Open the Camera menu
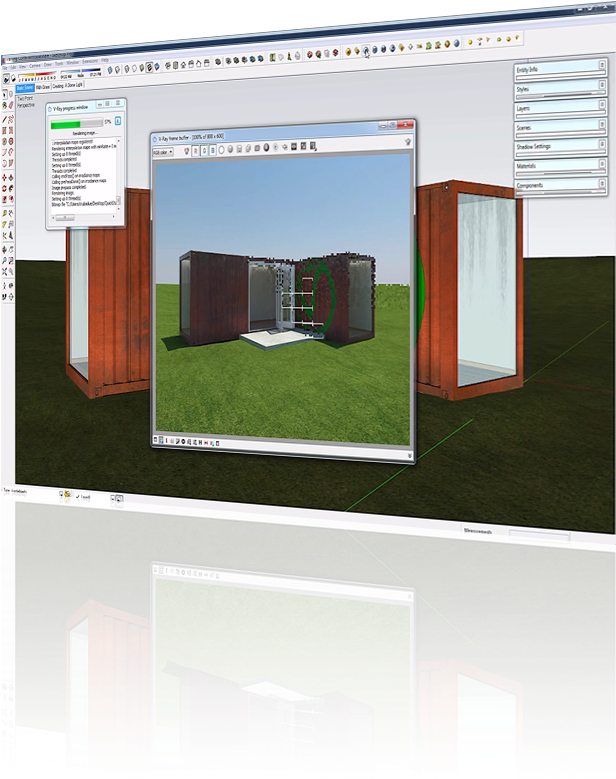616x779 pixels. point(34,67)
